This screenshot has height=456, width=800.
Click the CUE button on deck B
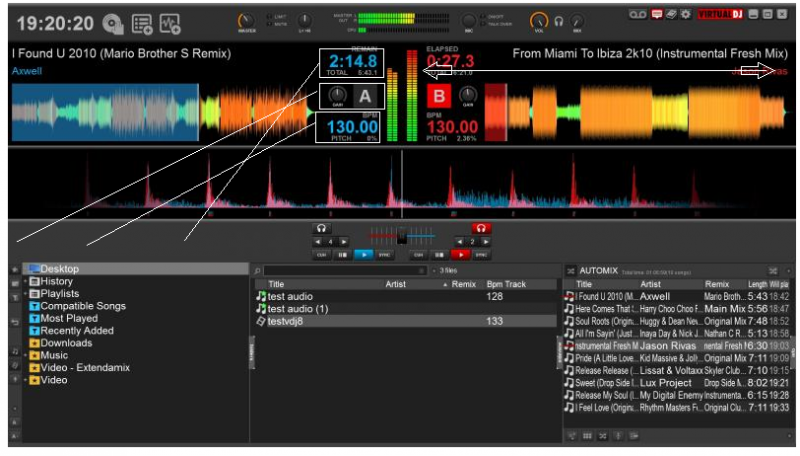[420, 255]
